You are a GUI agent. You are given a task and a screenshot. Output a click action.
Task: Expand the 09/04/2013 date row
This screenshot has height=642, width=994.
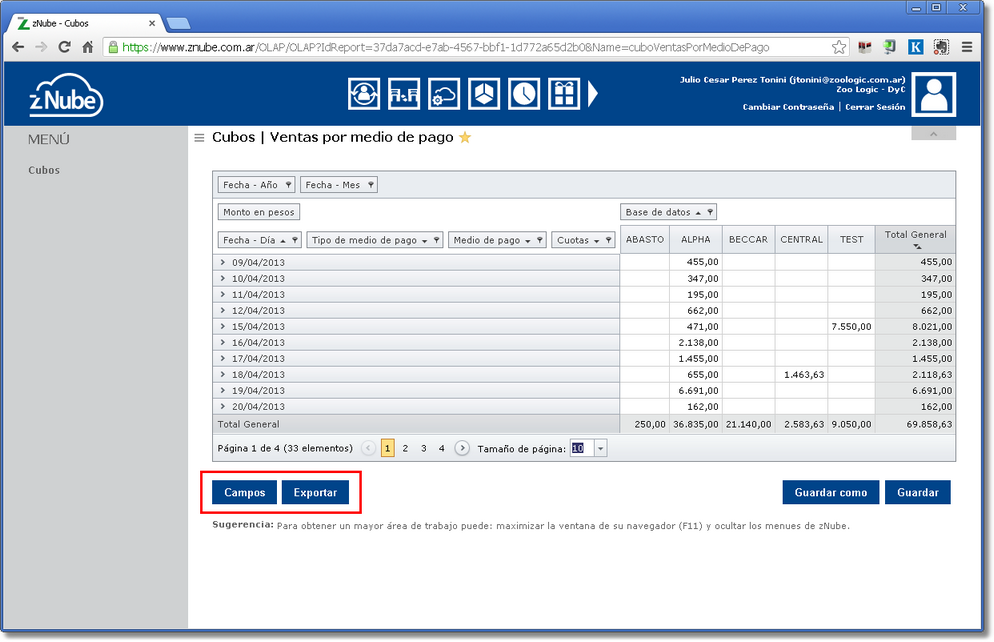click(x=223, y=262)
